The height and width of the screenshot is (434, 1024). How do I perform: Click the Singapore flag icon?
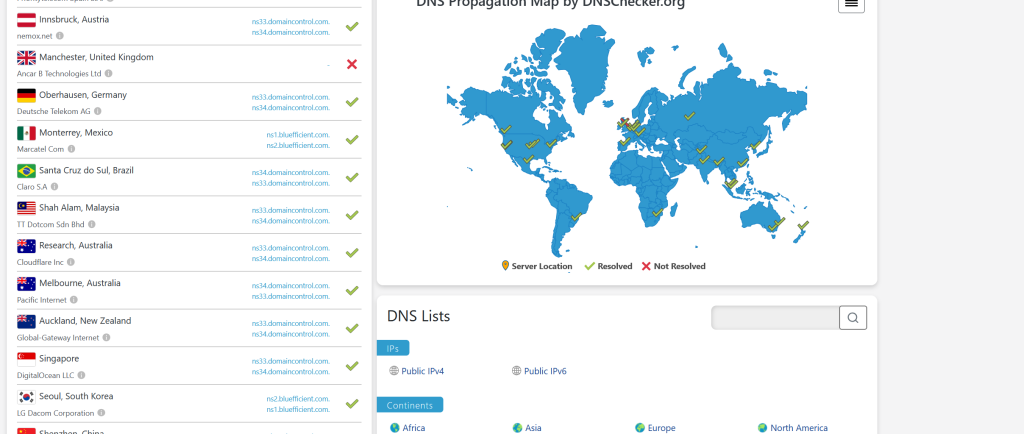26,360
